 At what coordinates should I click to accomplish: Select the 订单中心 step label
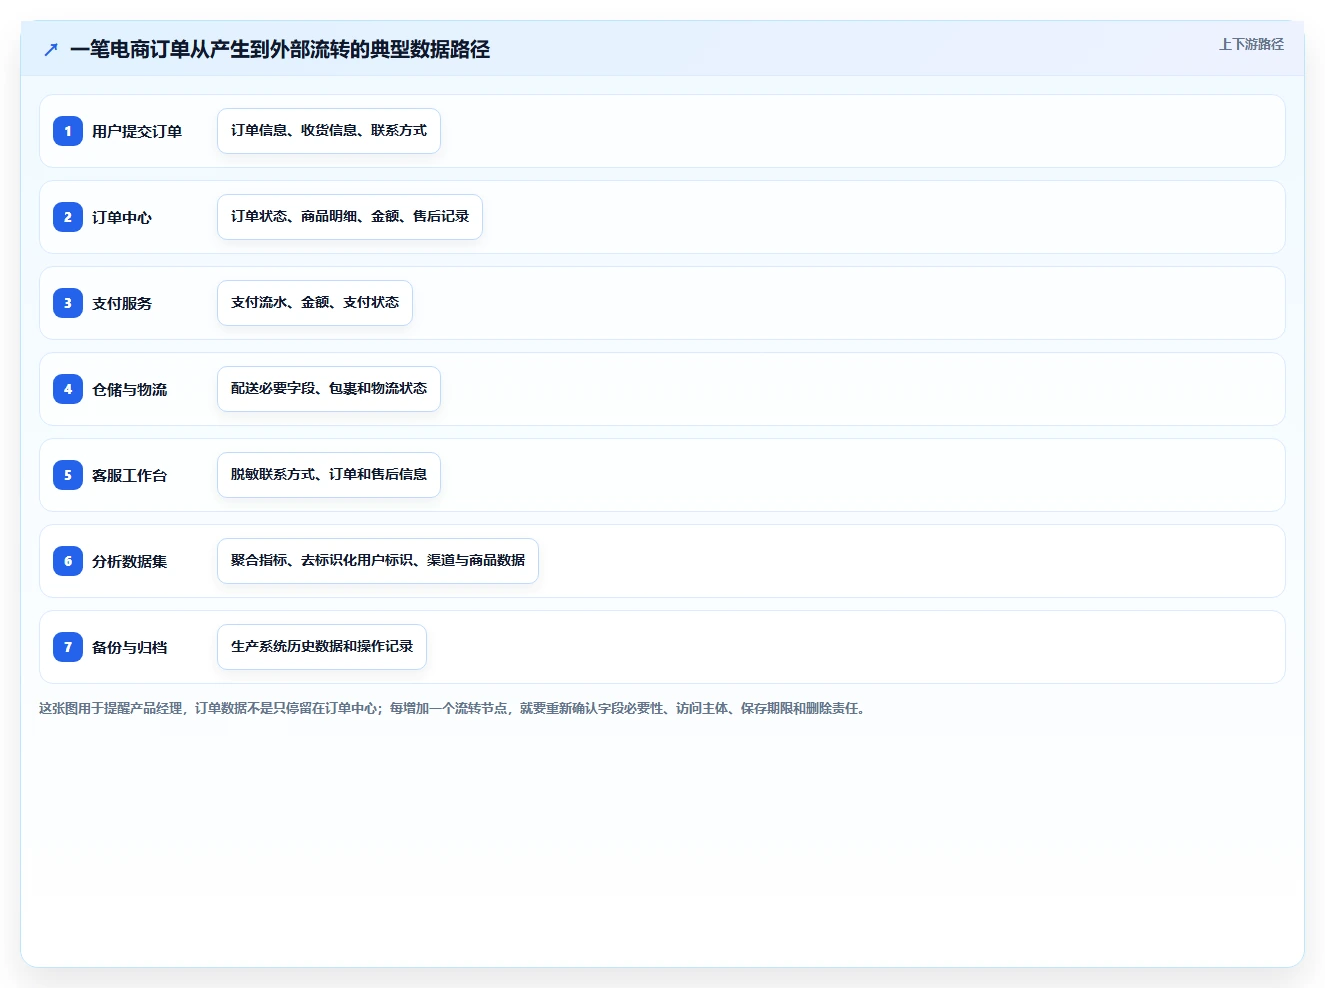122,217
